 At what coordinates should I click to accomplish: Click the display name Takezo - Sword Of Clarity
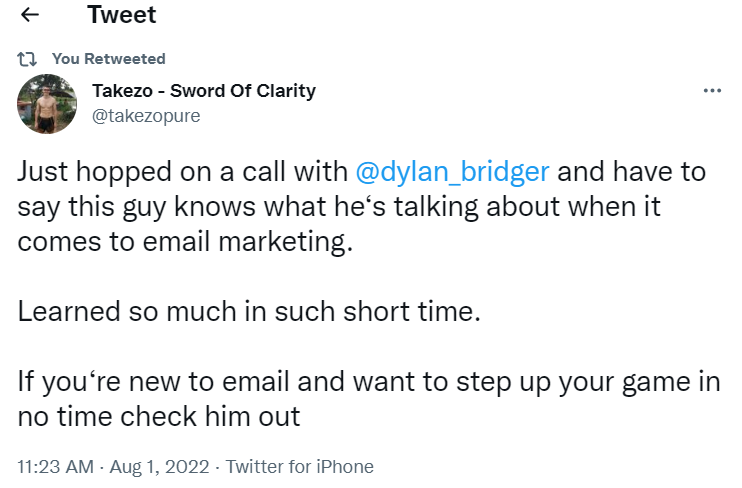coord(204,91)
